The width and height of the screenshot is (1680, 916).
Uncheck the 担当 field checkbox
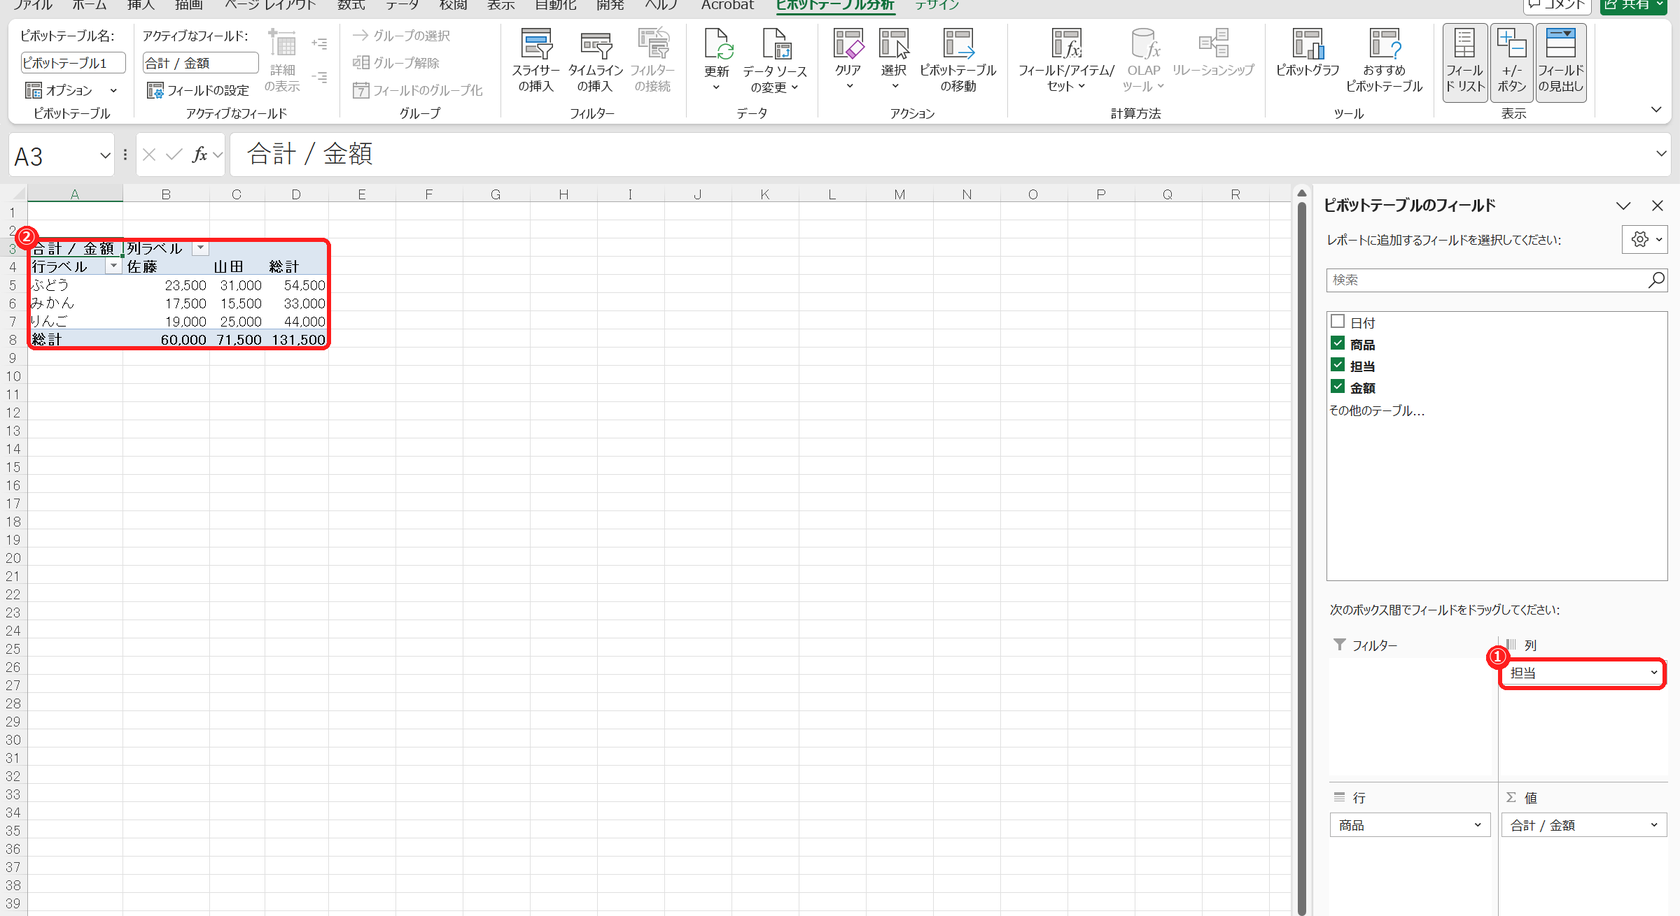coord(1338,365)
